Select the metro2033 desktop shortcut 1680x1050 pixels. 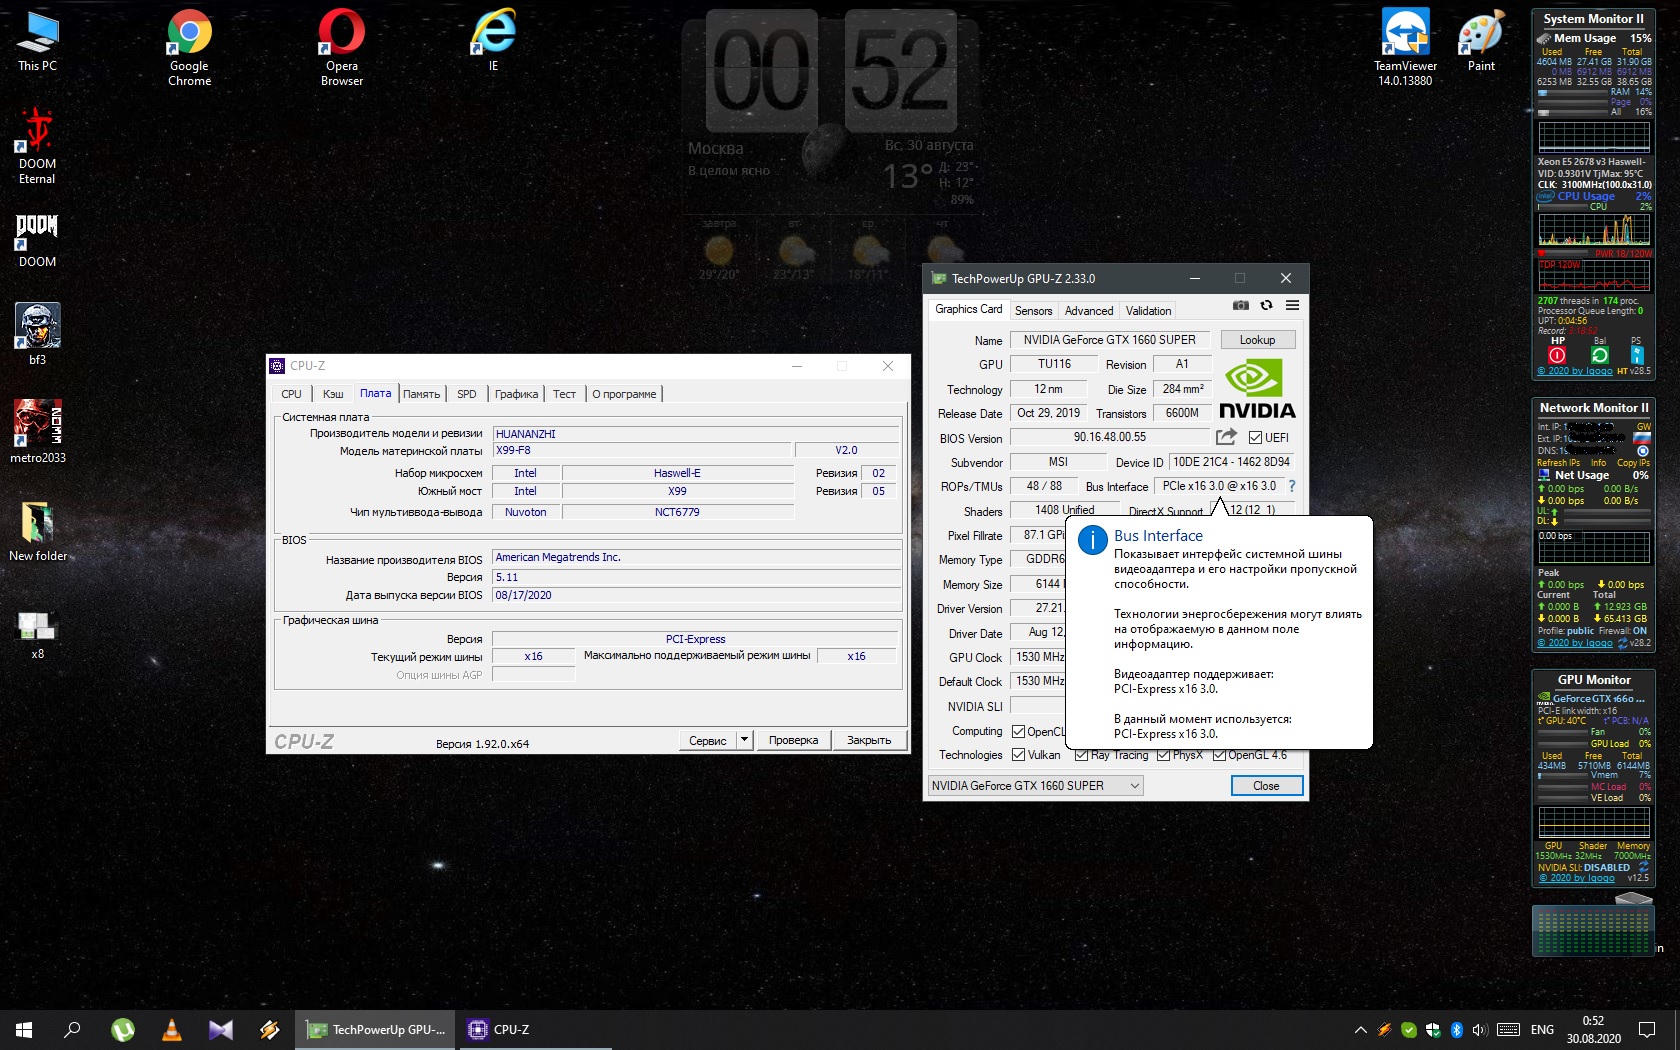click(x=38, y=433)
